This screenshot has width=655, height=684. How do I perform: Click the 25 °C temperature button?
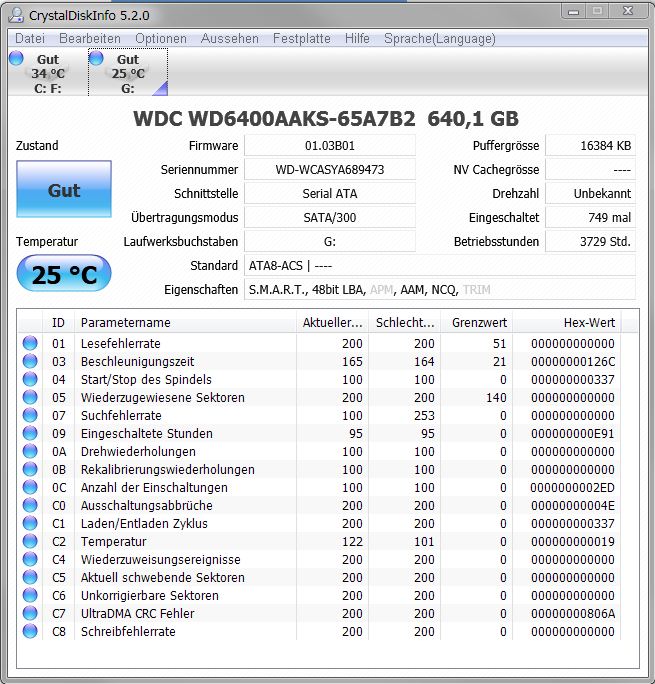[64, 274]
